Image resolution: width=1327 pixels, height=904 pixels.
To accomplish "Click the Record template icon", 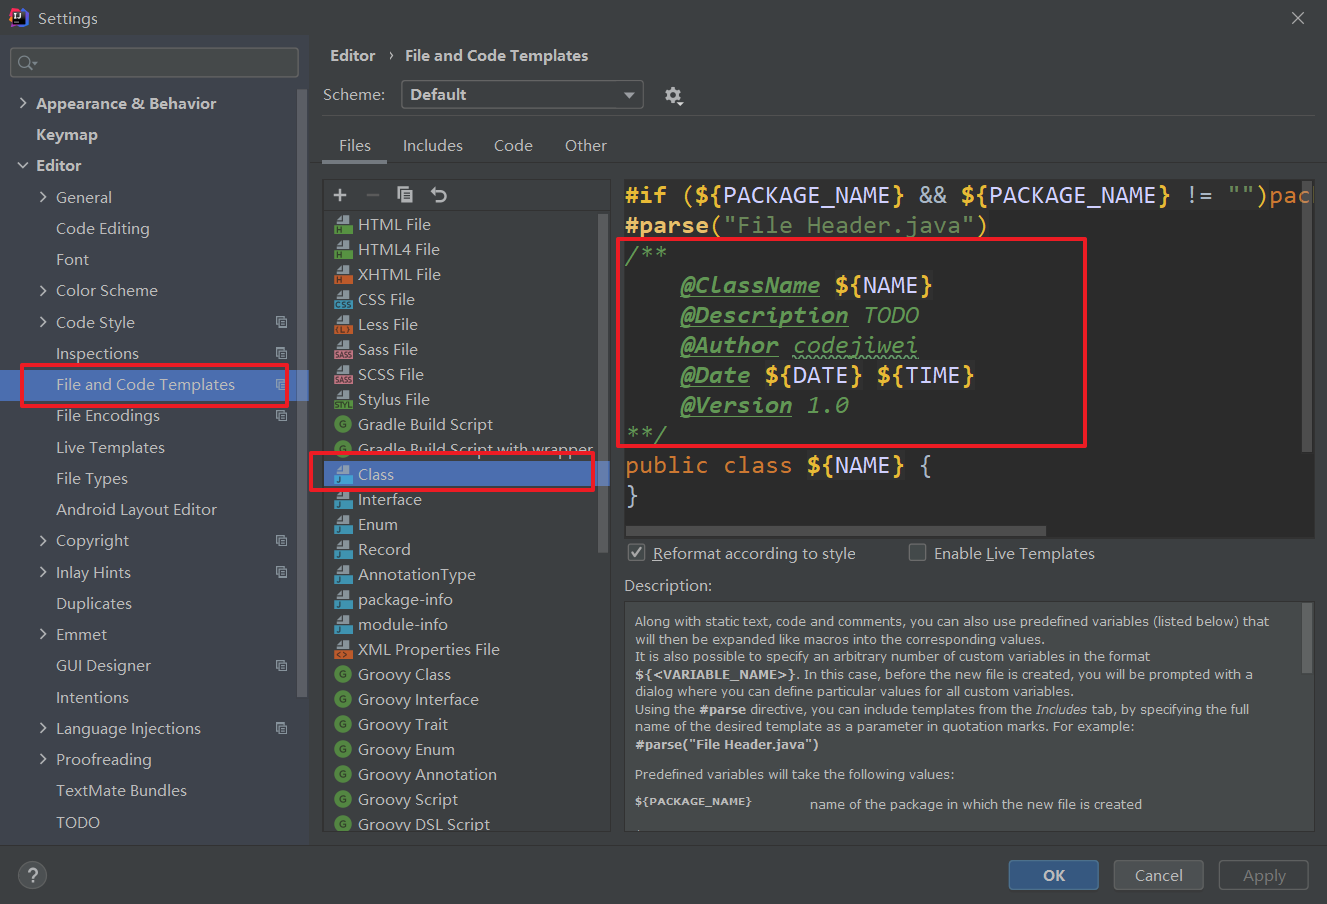I will pos(343,550).
